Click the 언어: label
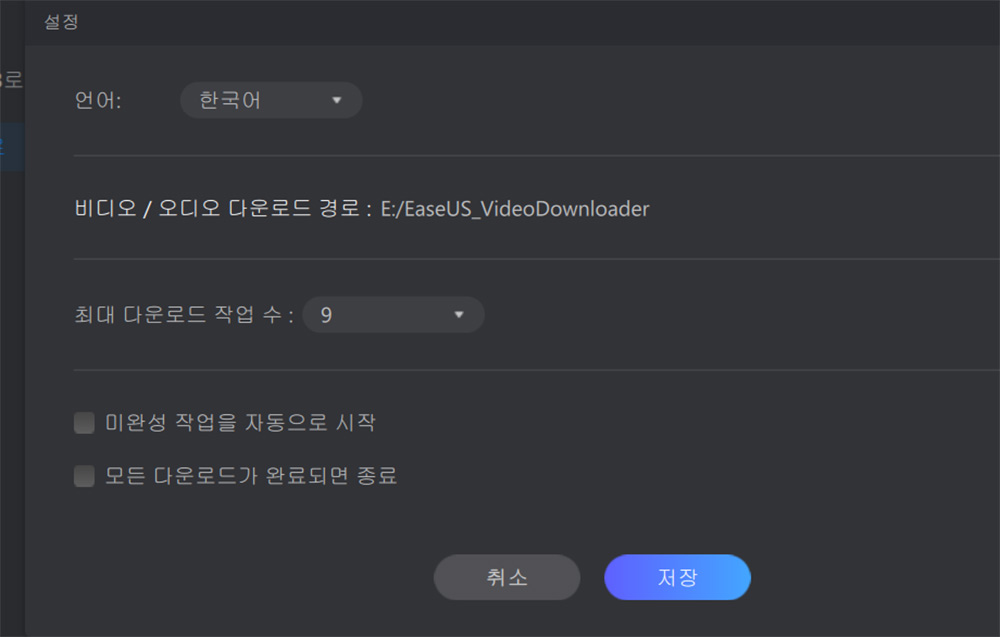 tap(98, 100)
